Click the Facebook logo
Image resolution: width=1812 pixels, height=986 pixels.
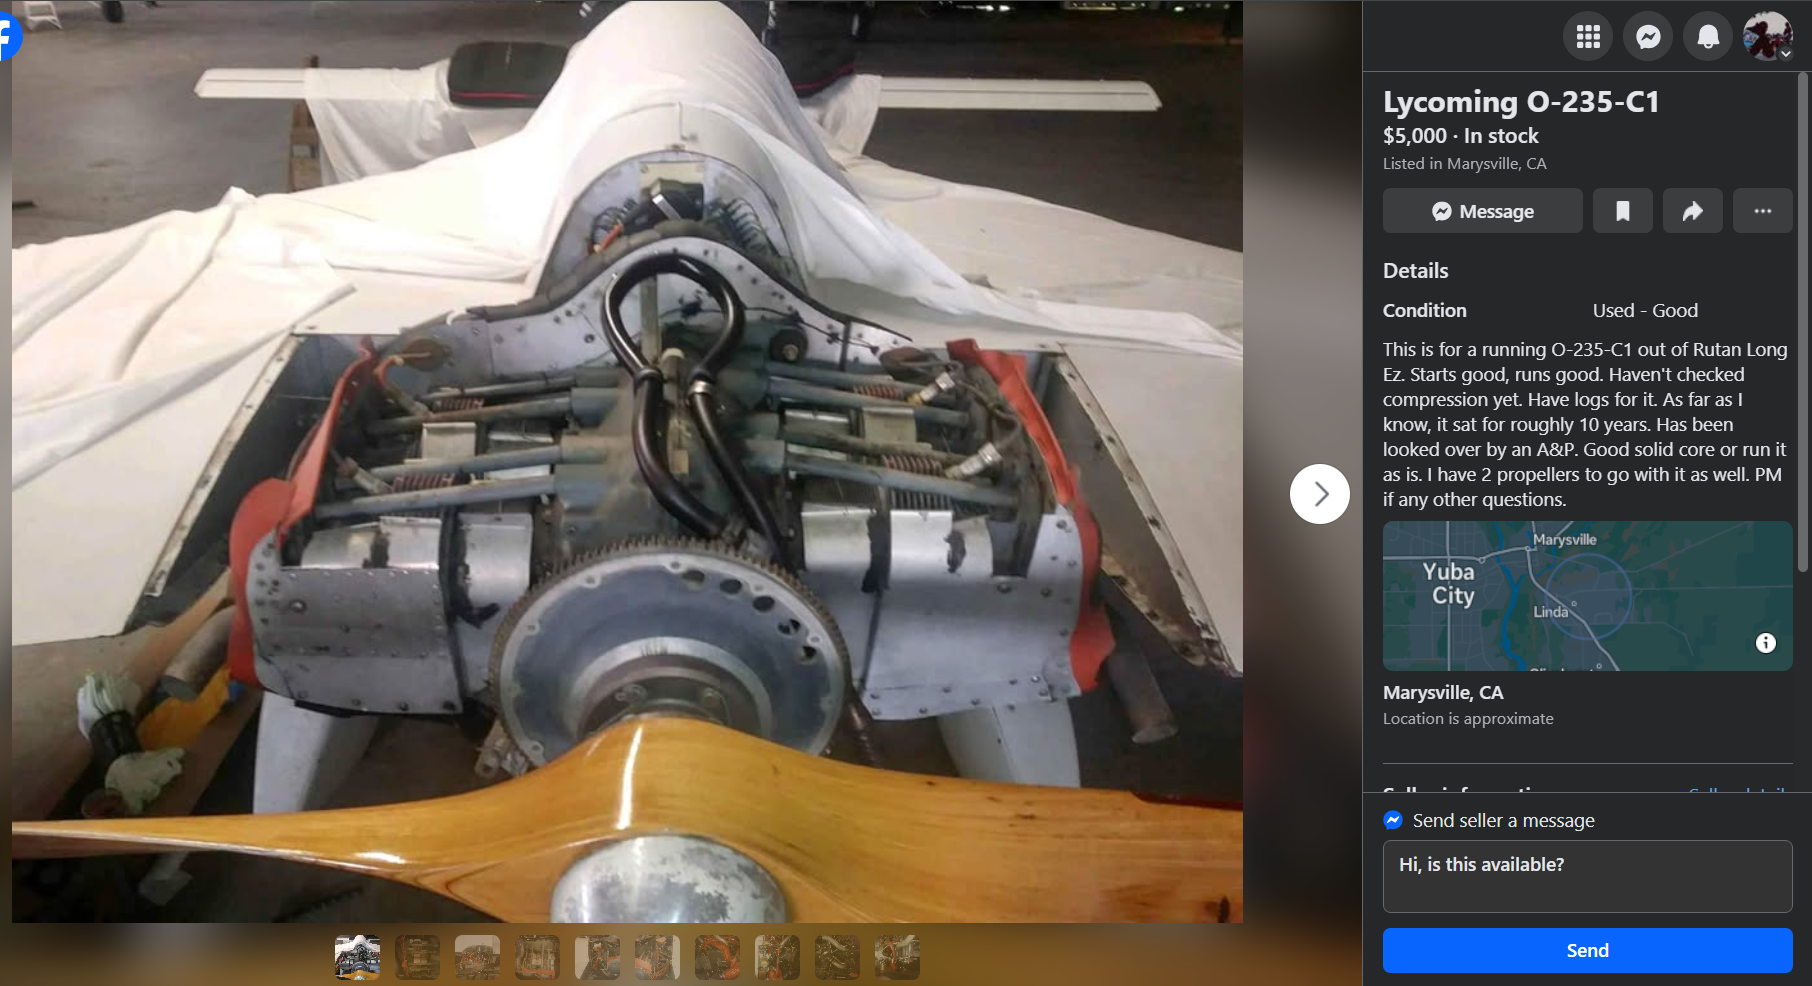coord(8,37)
